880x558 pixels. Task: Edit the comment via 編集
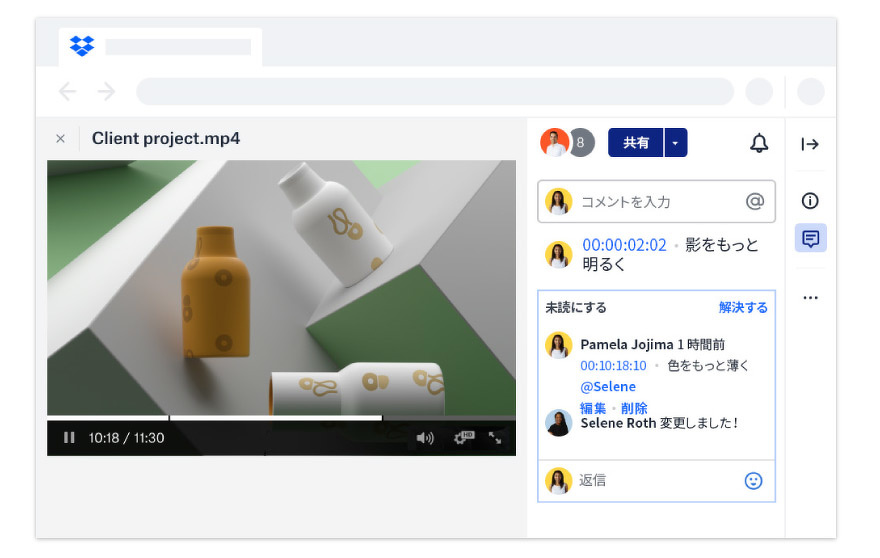coord(593,408)
